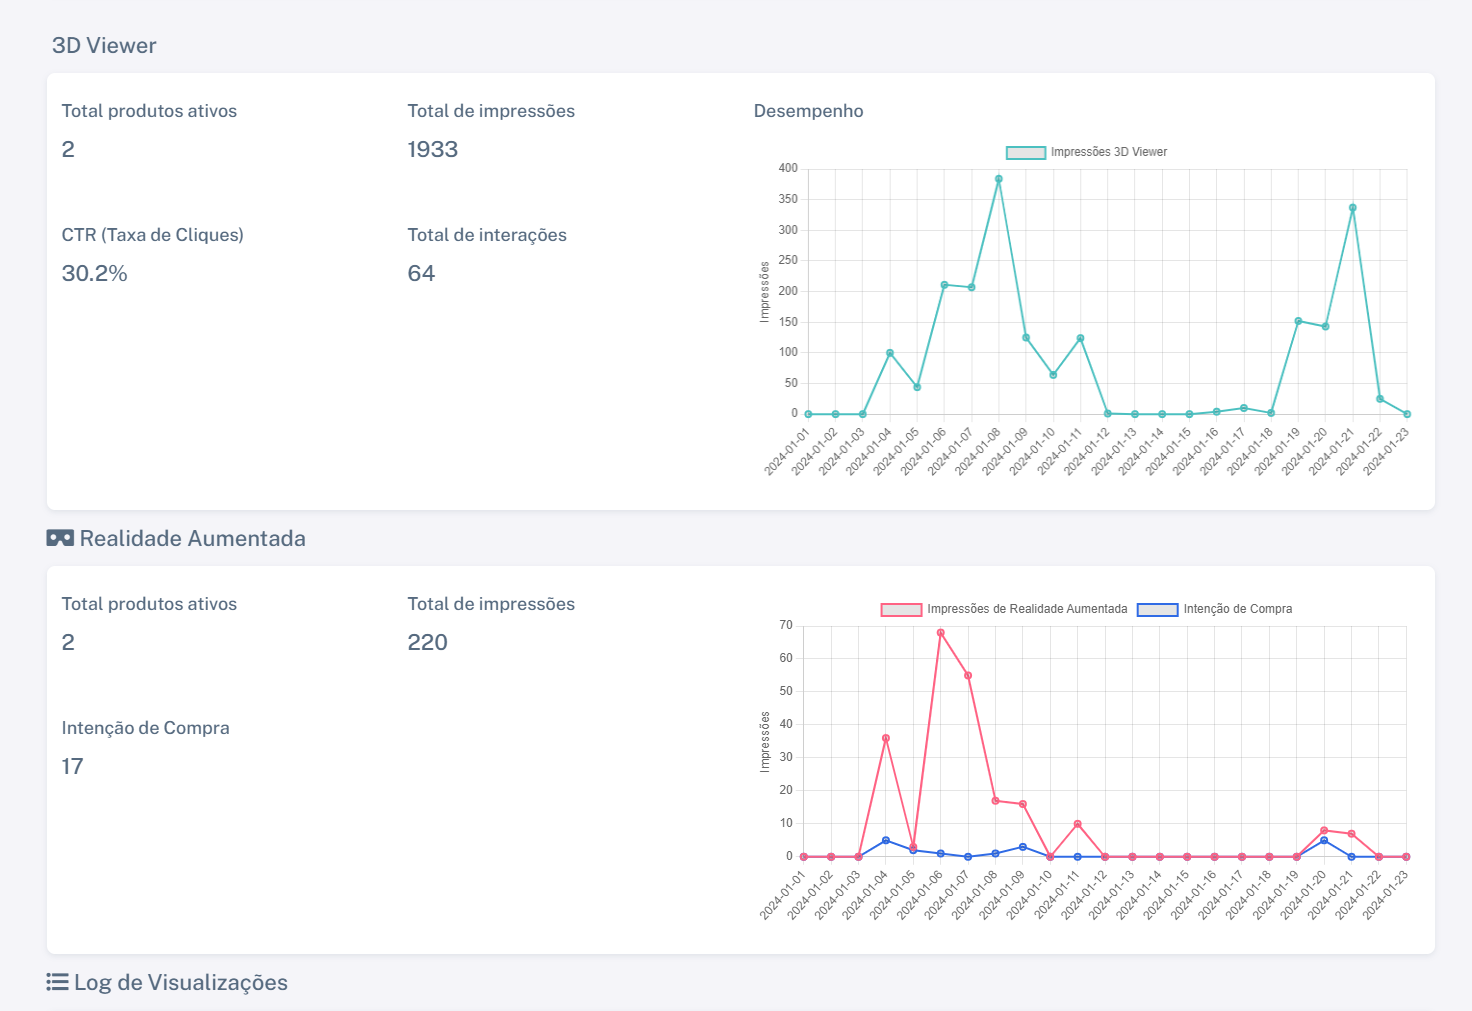The width and height of the screenshot is (1472, 1011).
Task: Click the CTR (Taxa de Cliques) label
Action: (x=152, y=235)
